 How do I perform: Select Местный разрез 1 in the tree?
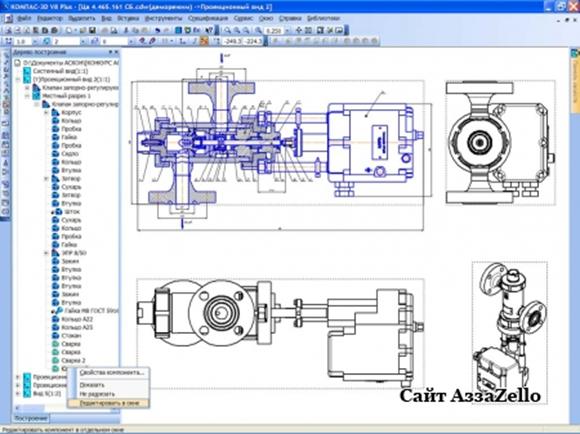pyautogui.click(x=66, y=96)
